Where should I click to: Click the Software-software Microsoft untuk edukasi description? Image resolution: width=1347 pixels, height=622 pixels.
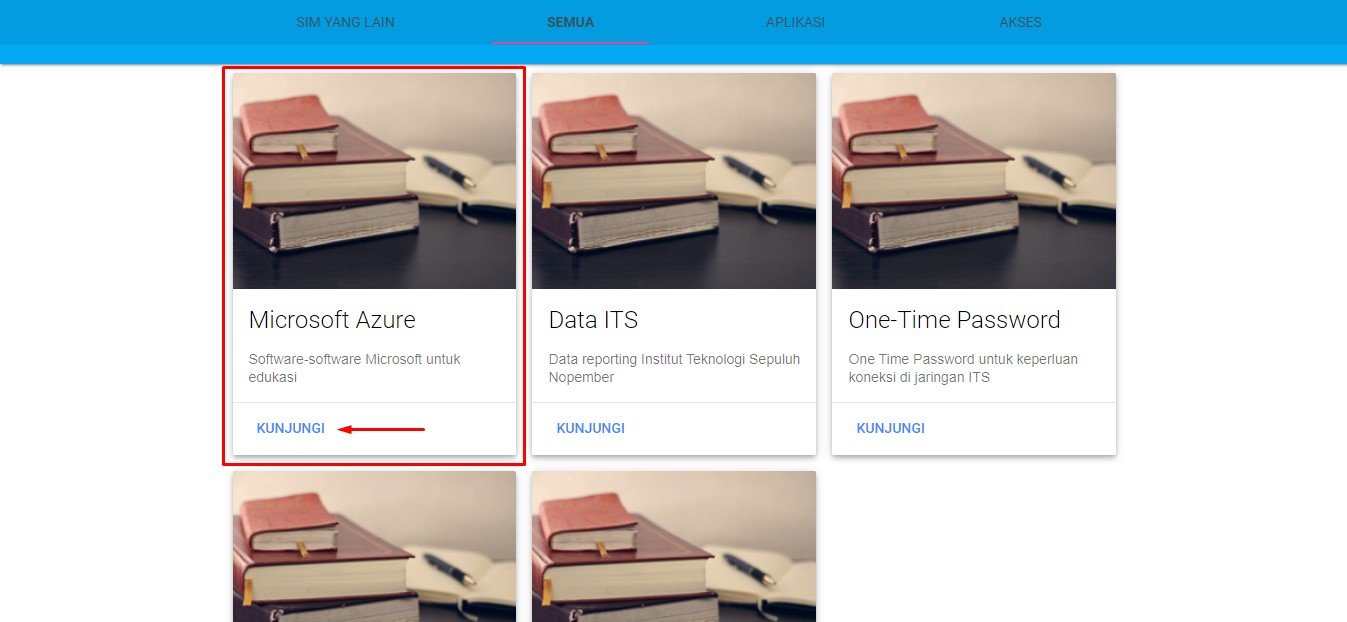pyautogui.click(x=354, y=368)
